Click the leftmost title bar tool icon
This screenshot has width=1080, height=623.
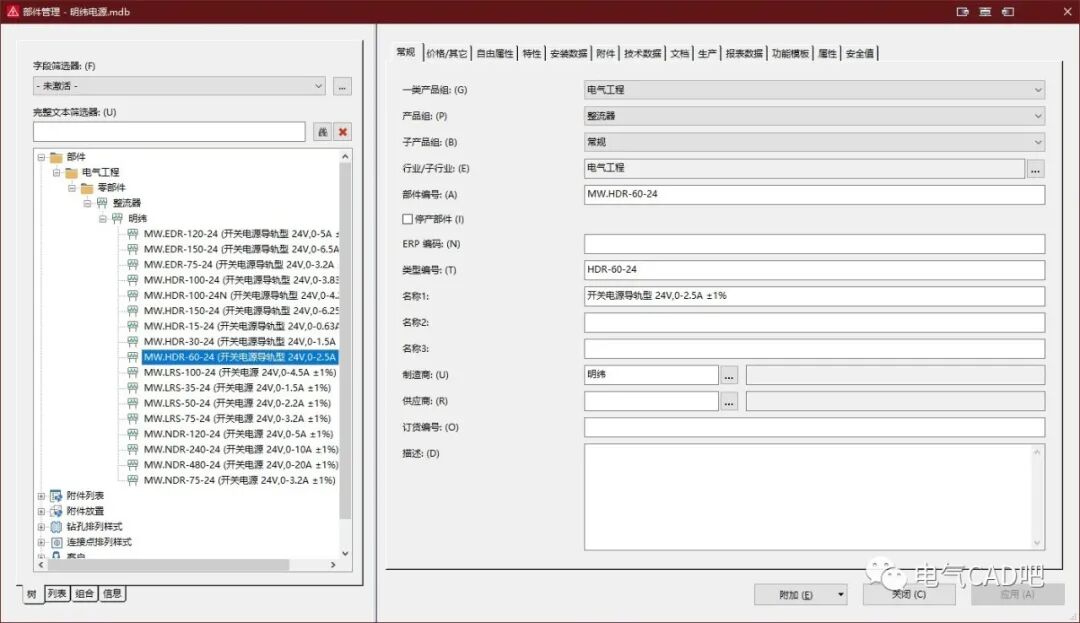961,12
